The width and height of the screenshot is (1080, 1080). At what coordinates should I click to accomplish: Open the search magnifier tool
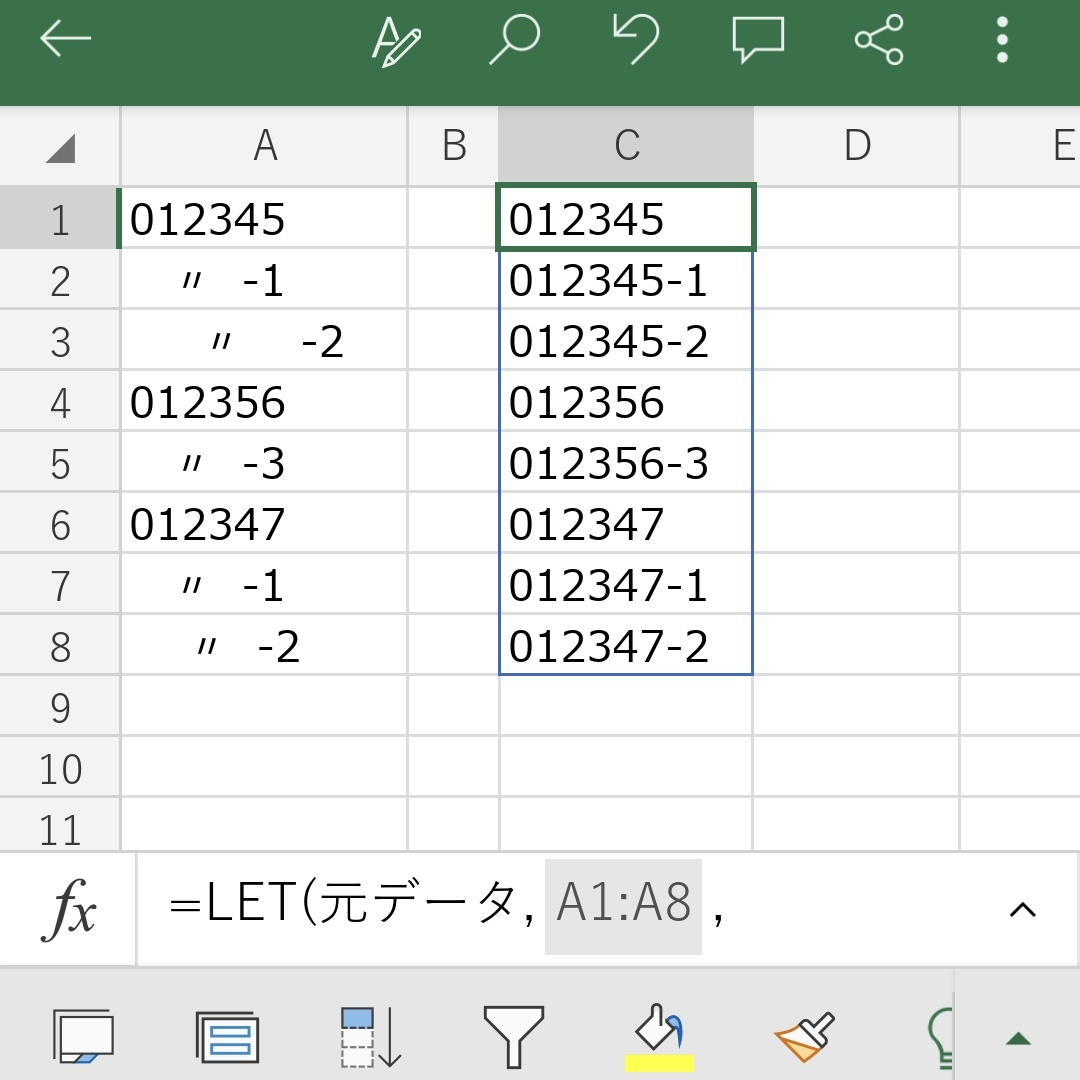(x=514, y=41)
